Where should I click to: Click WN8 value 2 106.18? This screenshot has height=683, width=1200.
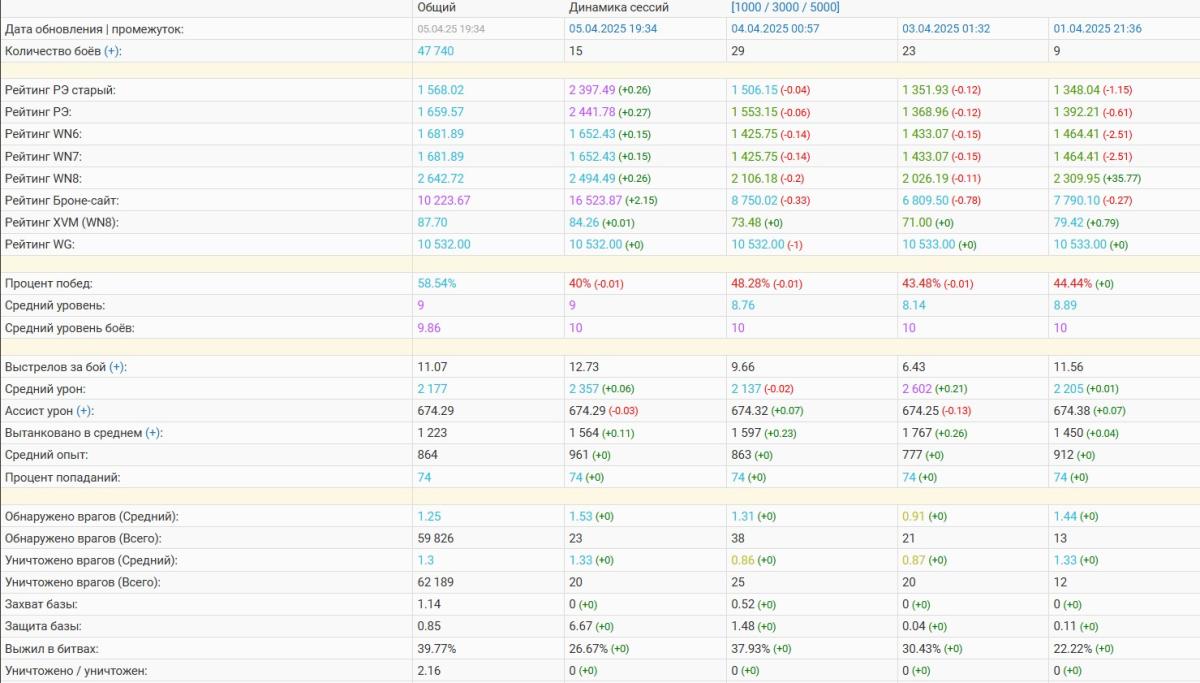pyautogui.click(x=754, y=178)
